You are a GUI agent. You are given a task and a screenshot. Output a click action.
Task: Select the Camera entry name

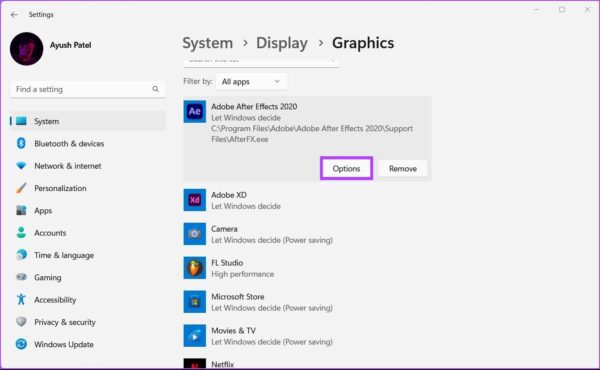click(x=224, y=229)
